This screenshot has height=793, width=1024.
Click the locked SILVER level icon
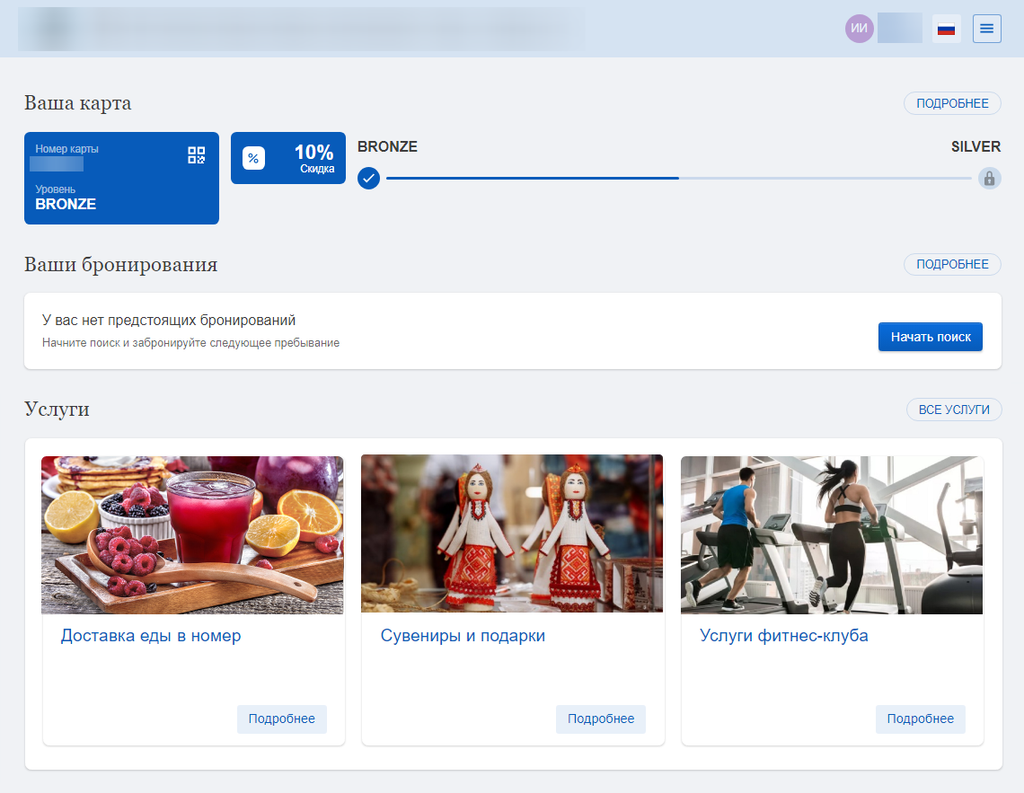point(989,178)
